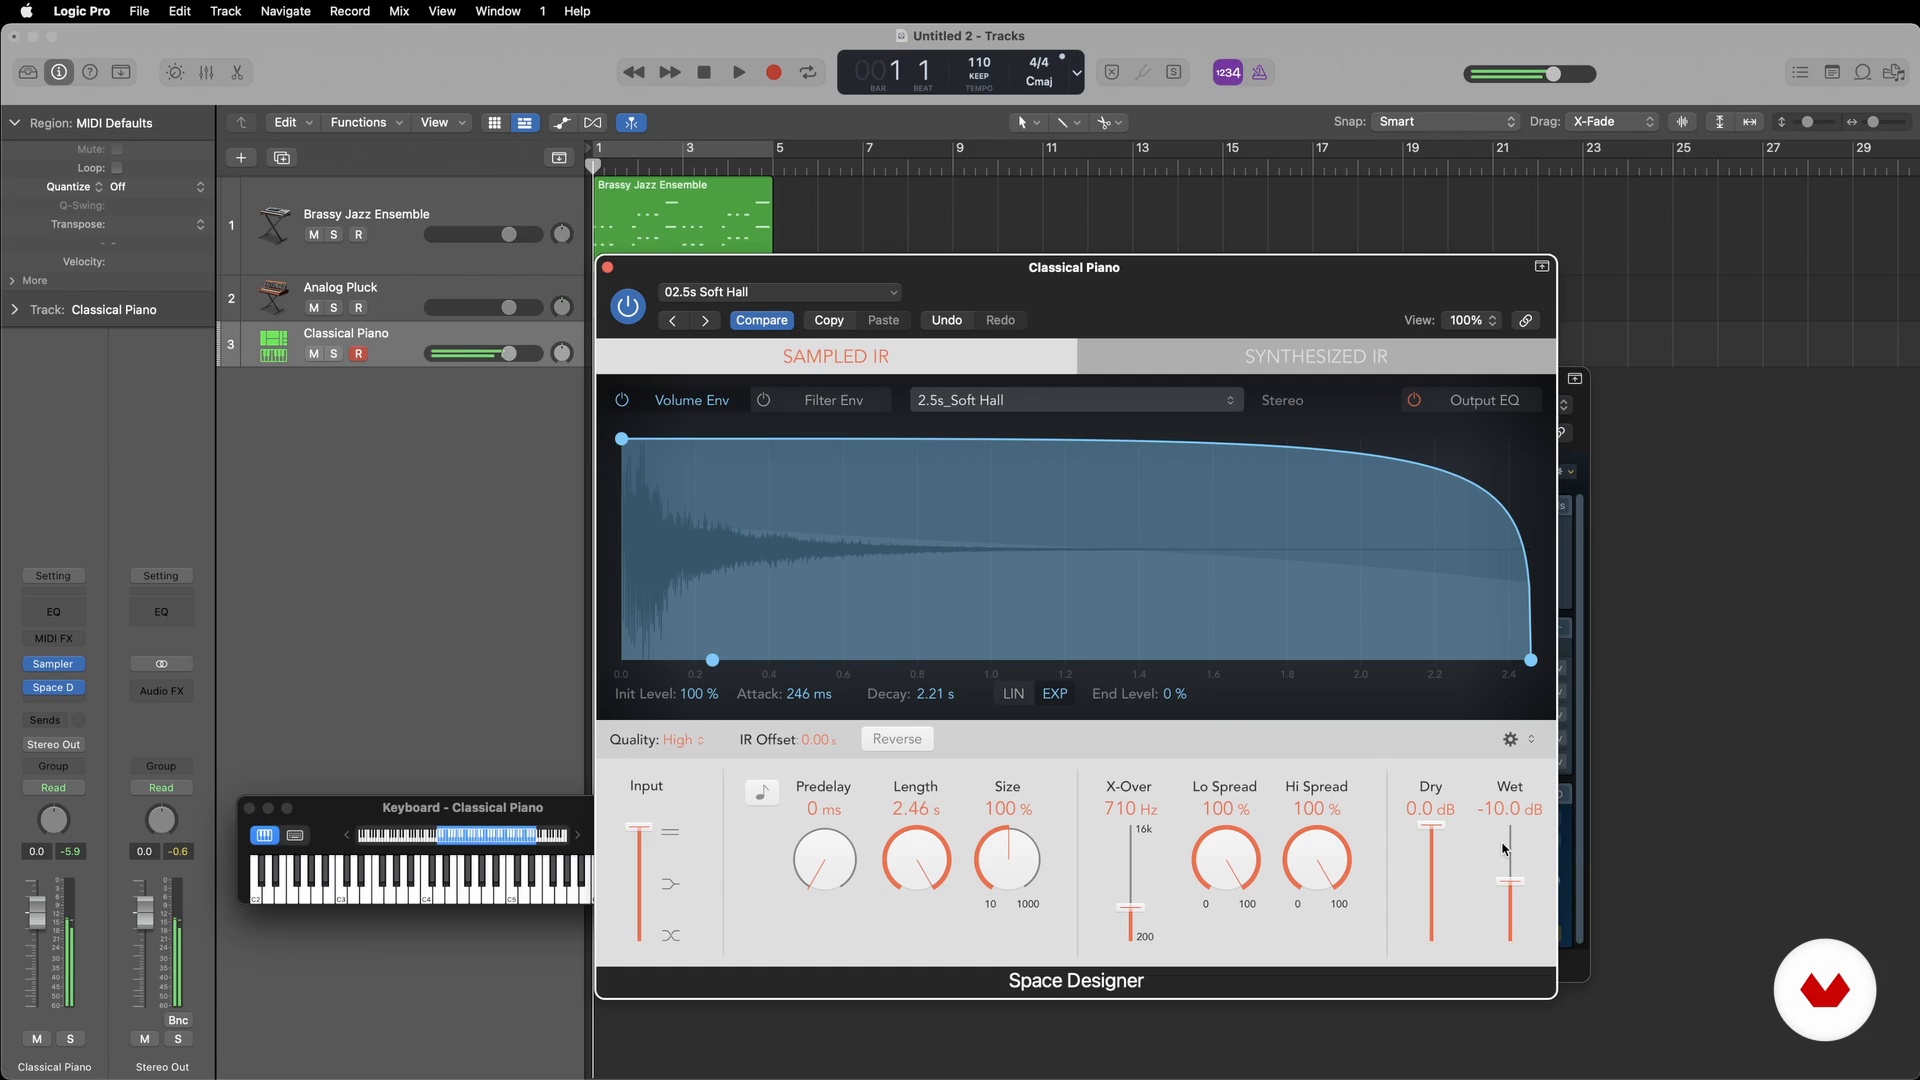Open the View 100% size dropdown
1920x1080 pixels.
click(x=1471, y=320)
